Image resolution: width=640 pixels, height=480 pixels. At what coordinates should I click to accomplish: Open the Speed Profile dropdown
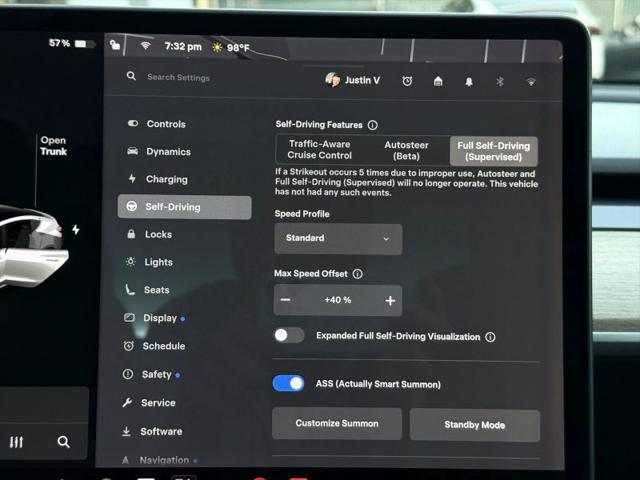[x=338, y=238]
